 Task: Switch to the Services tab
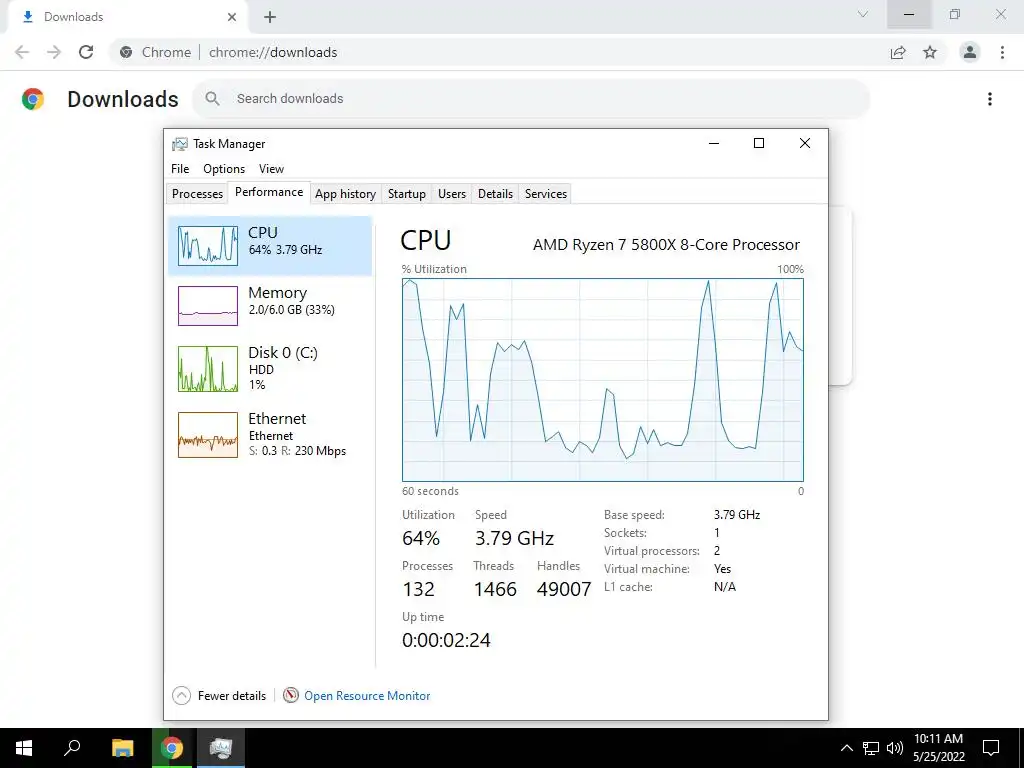point(546,194)
